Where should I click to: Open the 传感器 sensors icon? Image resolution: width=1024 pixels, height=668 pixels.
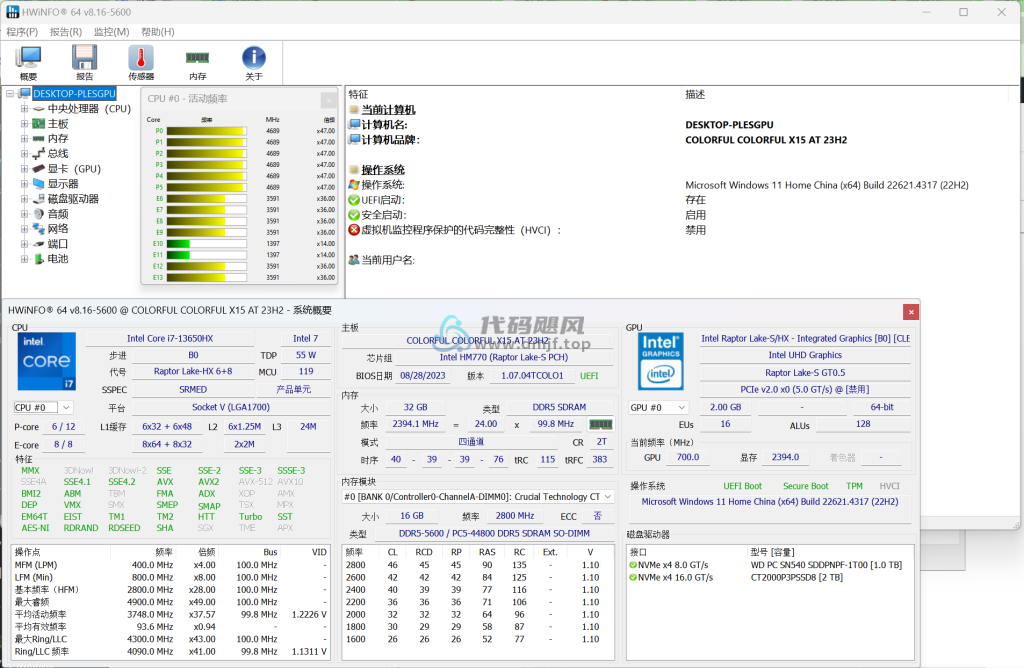[141, 63]
